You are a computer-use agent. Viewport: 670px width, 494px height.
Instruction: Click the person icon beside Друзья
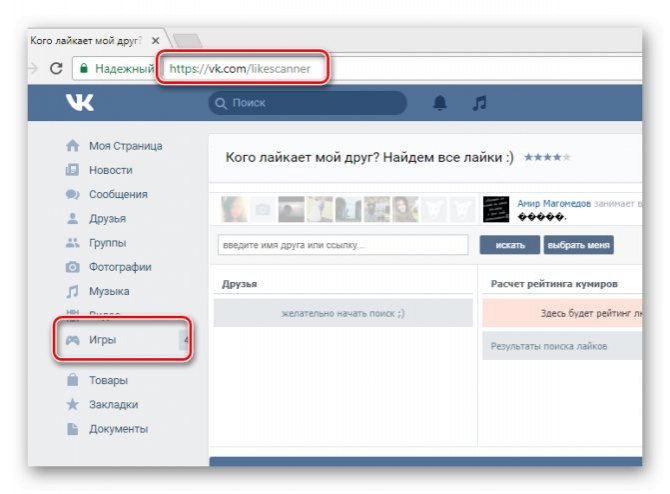(x=73, y=218)
